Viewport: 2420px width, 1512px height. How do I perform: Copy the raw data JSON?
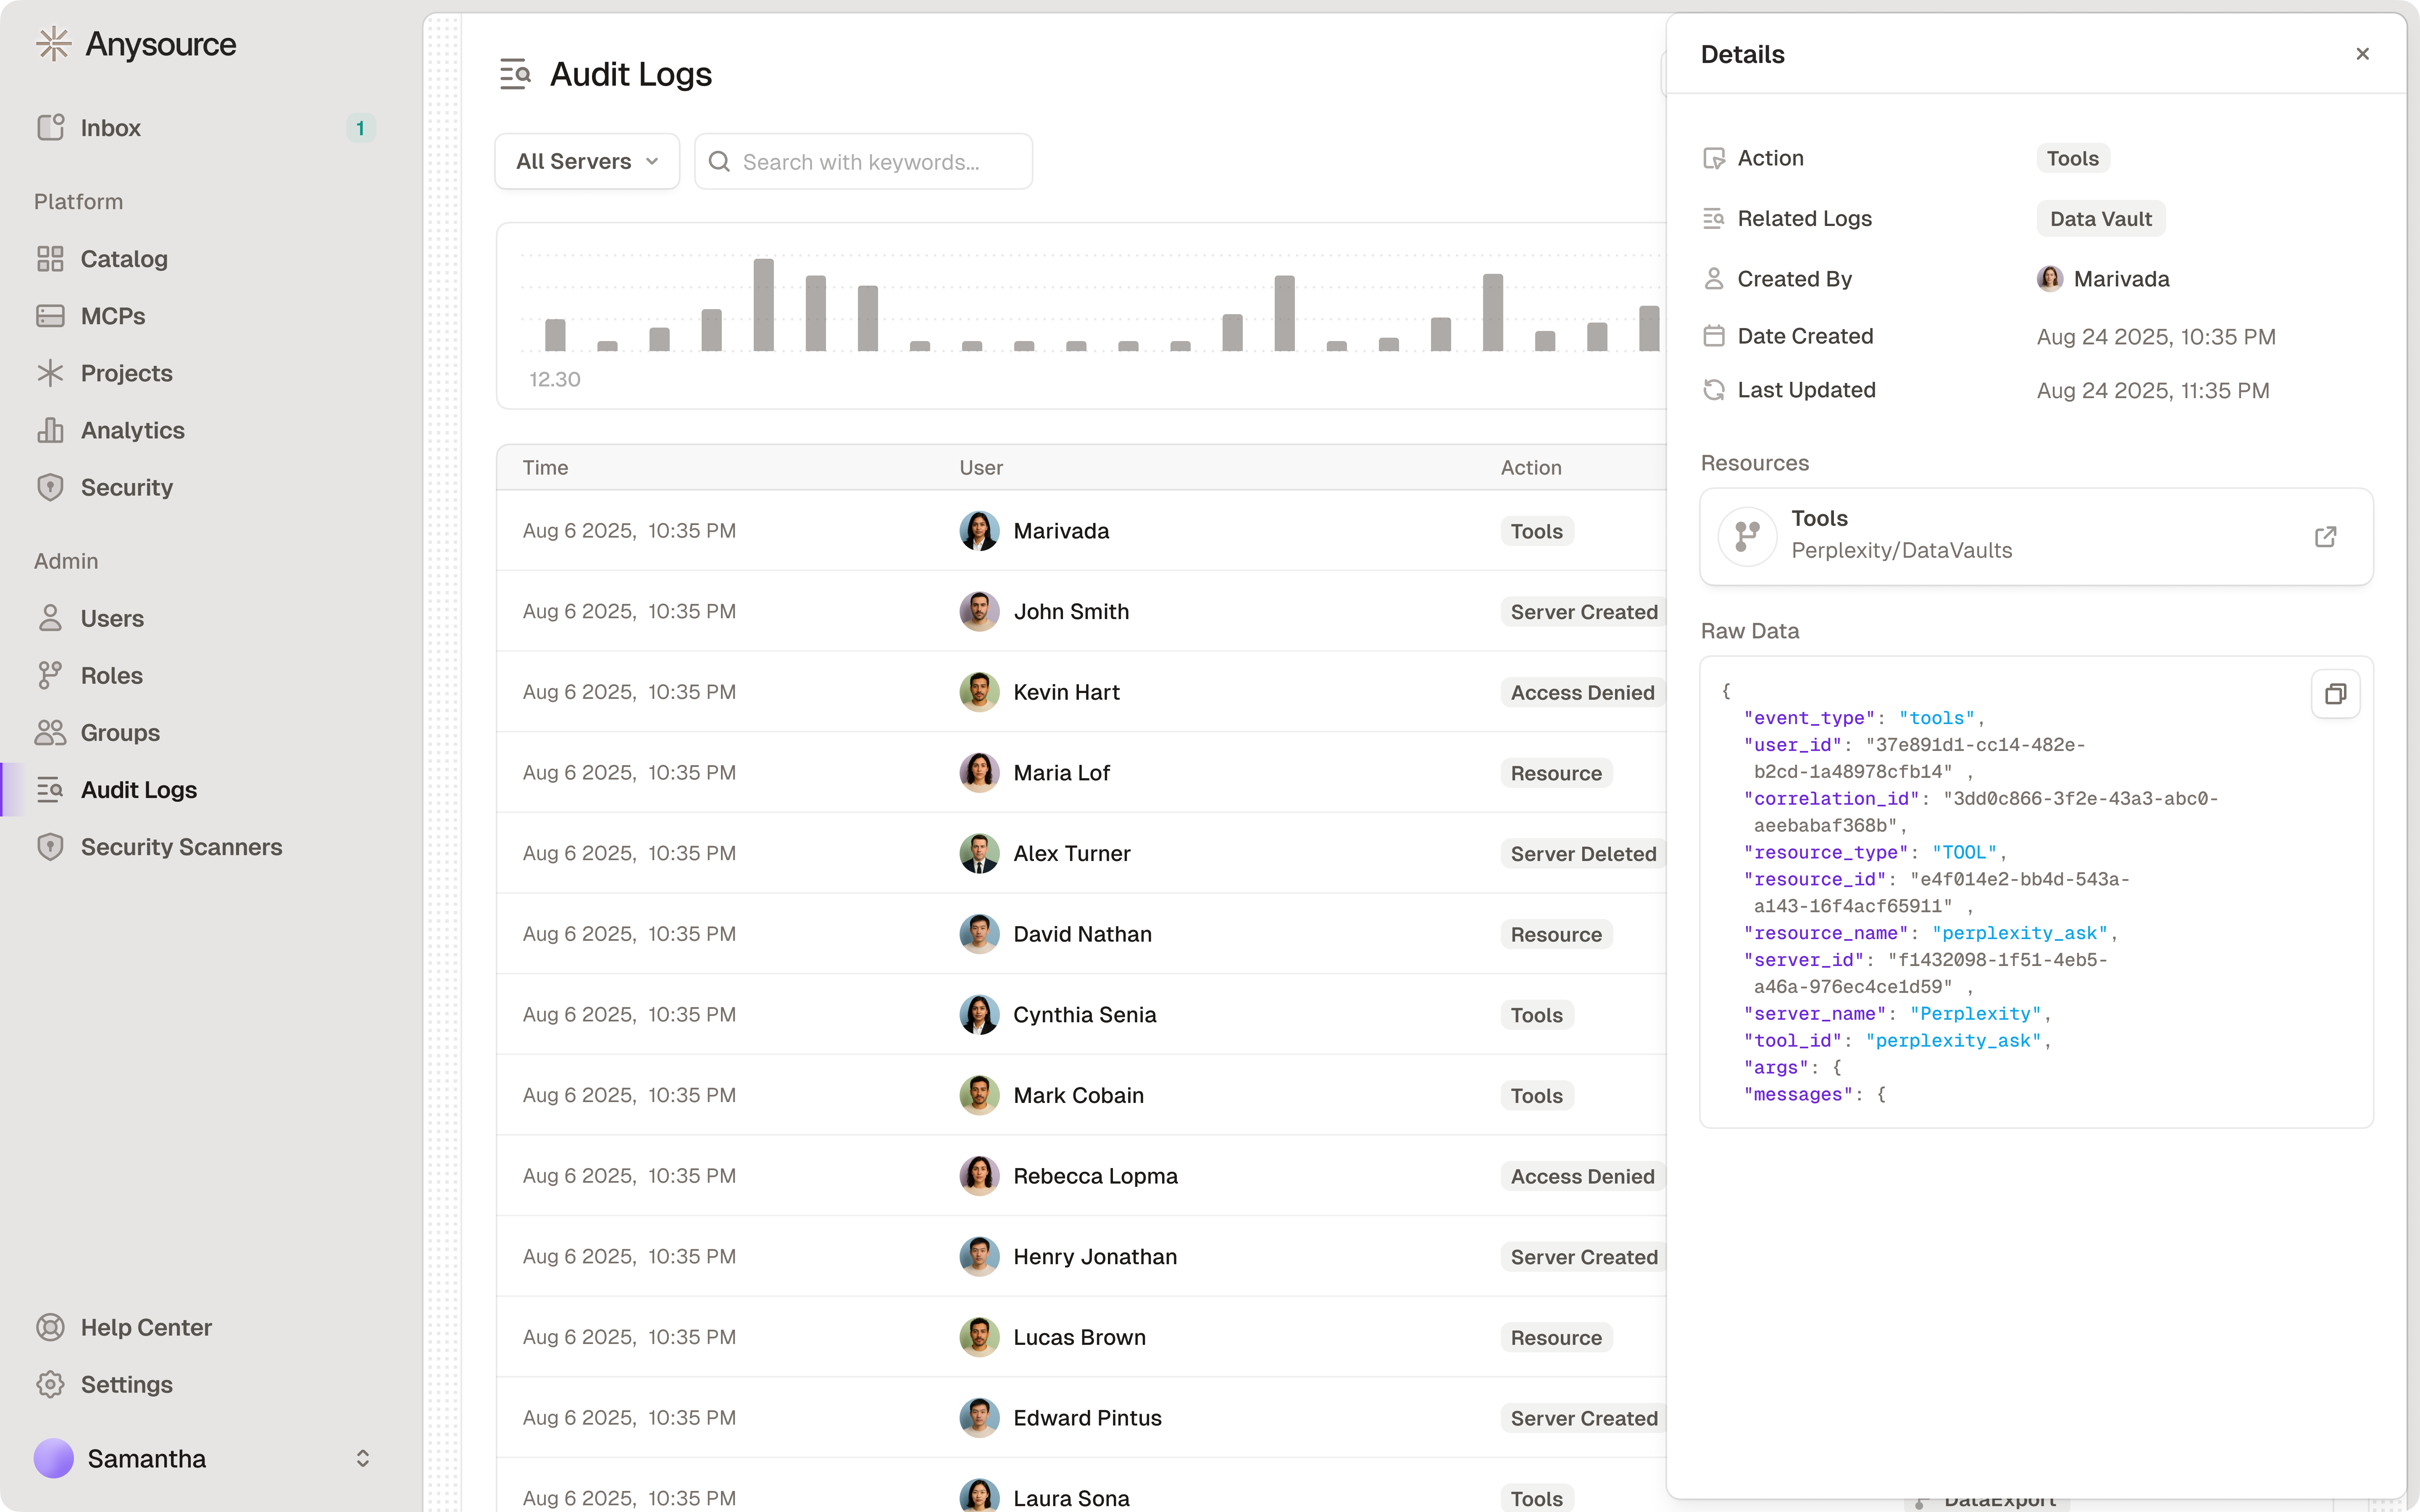click(2336, 694)
